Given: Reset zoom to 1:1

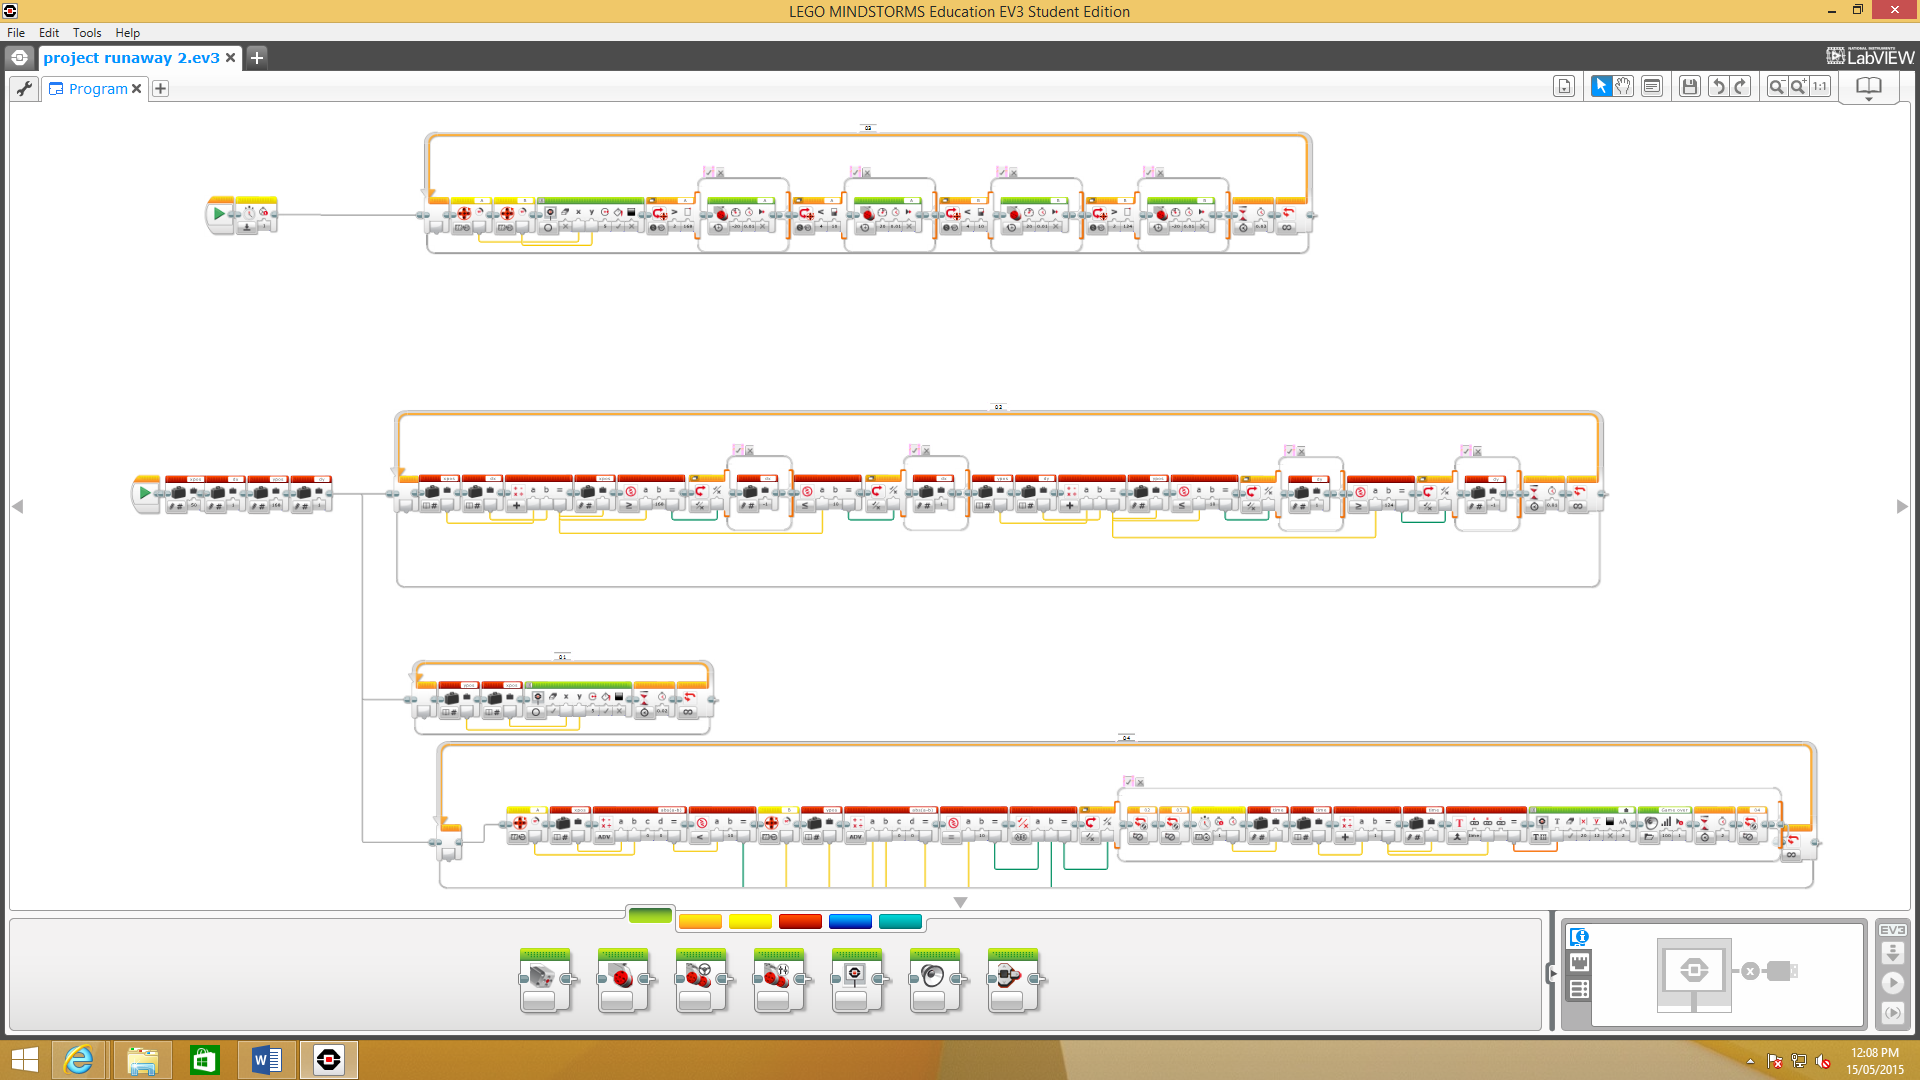Looking at the screenshot, I should (x=1820, y=87).
